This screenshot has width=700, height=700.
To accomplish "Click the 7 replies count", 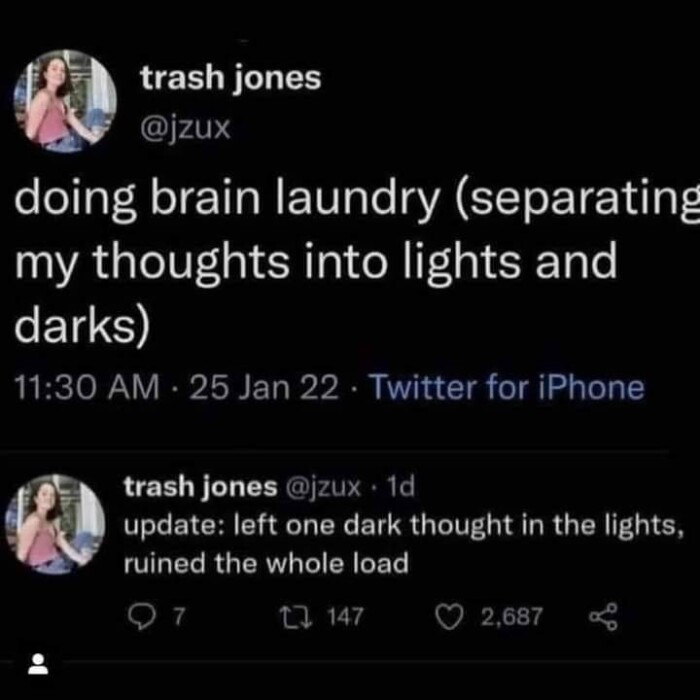I will pos(179,617).
